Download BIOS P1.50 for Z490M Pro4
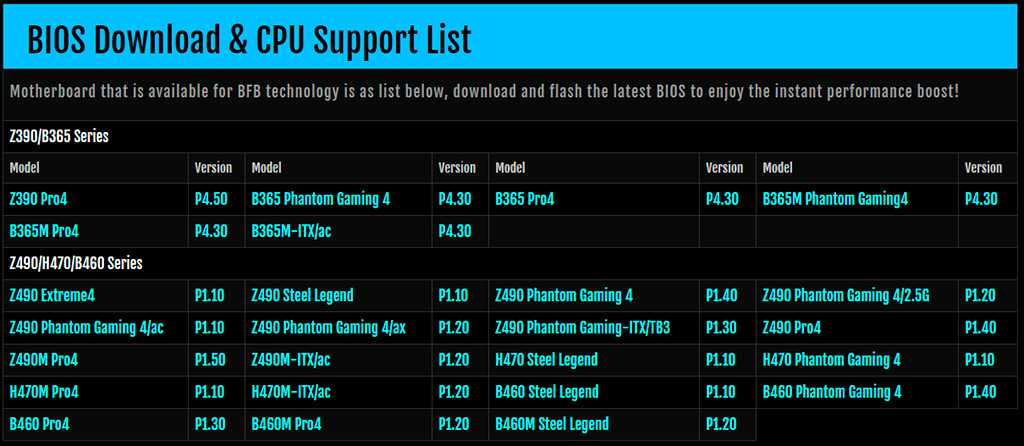The width and height of the screenshot is (1024, 446). (x=209, y=360)
